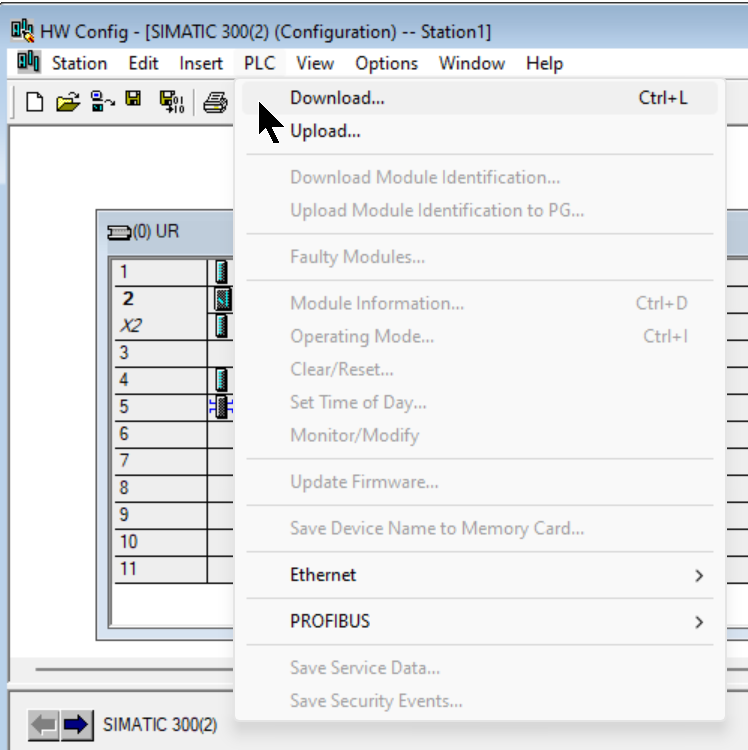Select rack slot row 3
The width and height of the screenshot is (748, 750).
click(x=174, y=353)
